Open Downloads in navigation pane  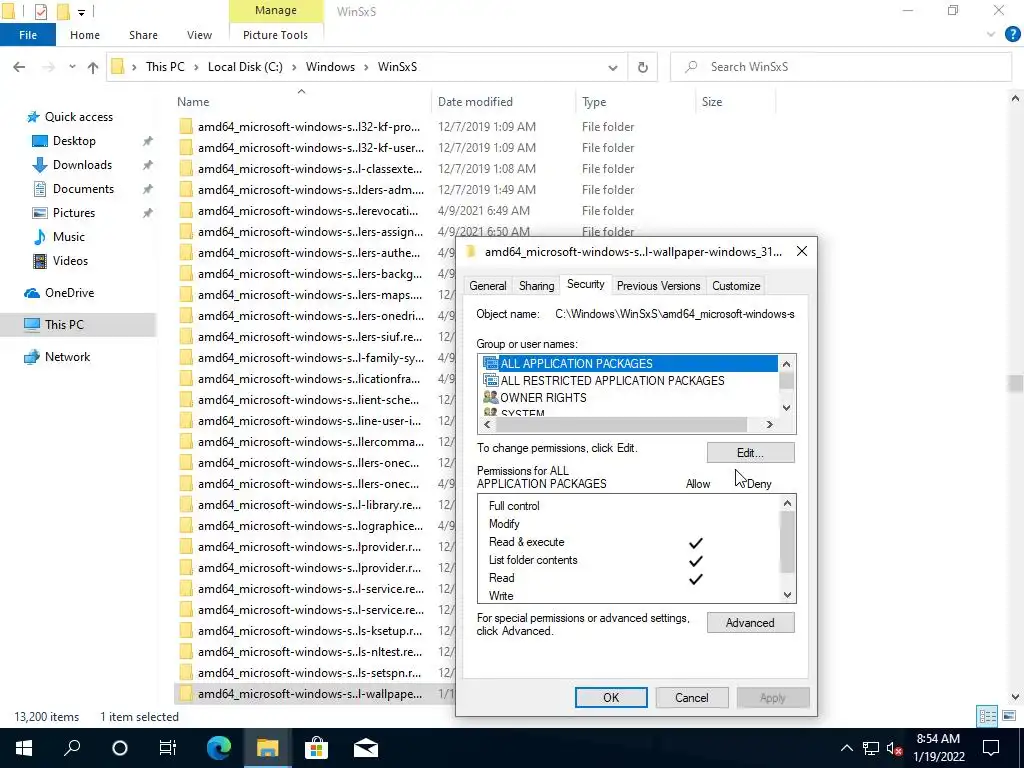(x=82, y=165)
